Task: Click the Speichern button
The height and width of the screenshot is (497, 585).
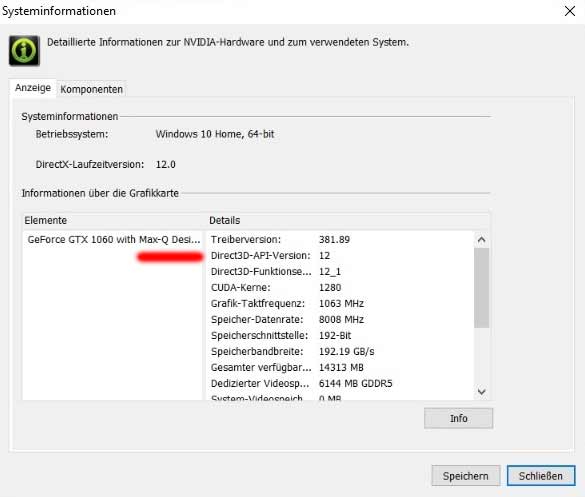Action: point(466,476)
